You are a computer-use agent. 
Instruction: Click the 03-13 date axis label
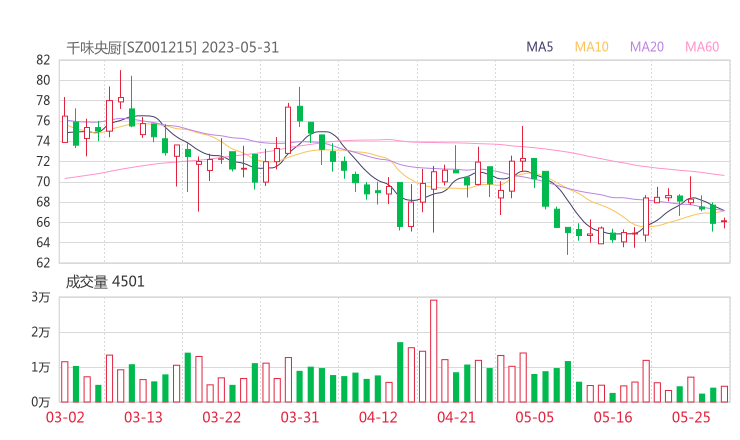coord(143,417)
